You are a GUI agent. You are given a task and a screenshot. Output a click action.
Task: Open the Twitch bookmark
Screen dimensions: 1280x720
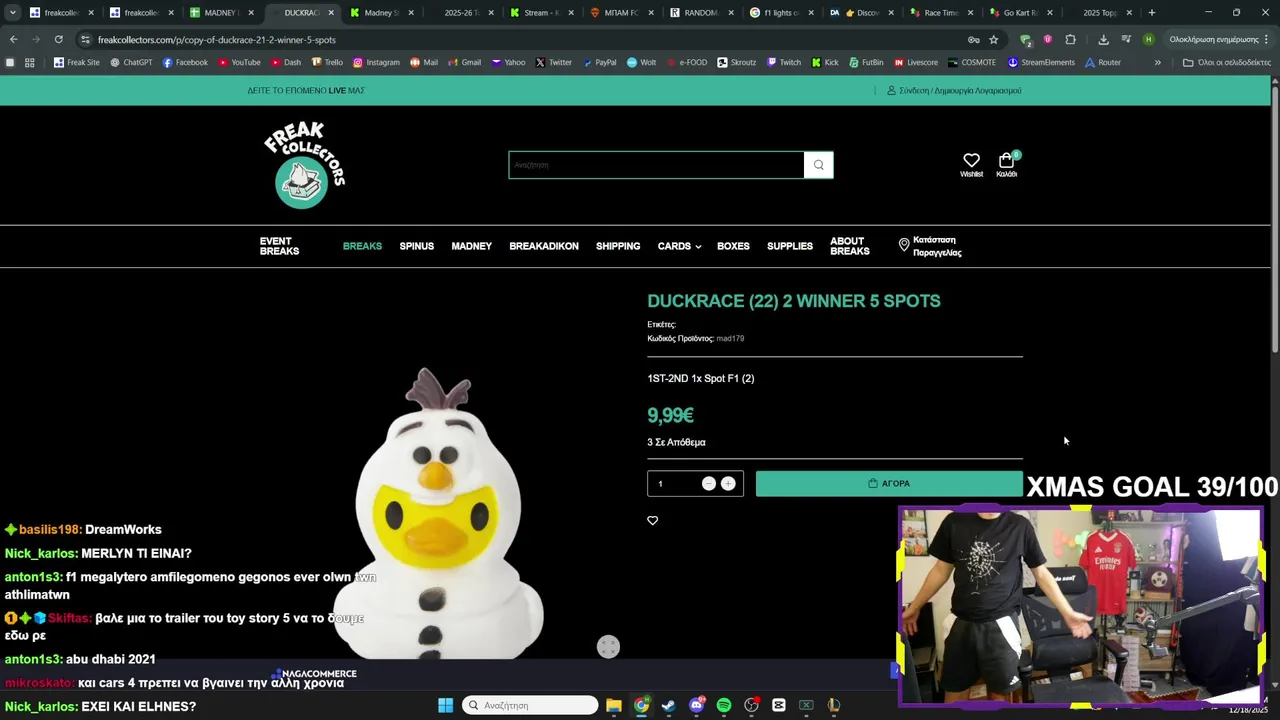784,62
